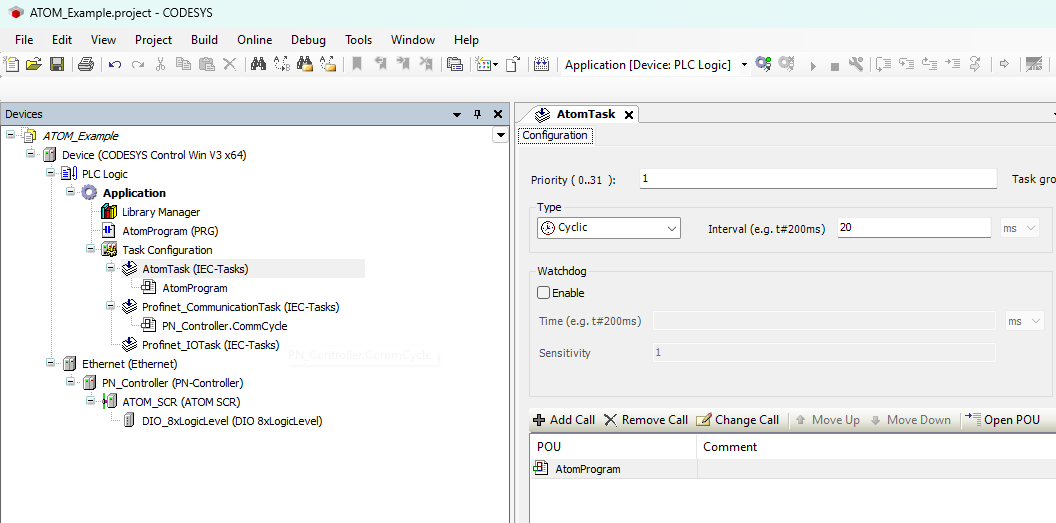Select DIO_8xLogicLevel device tree item
1056x523 pixels.
pos(232,421)
